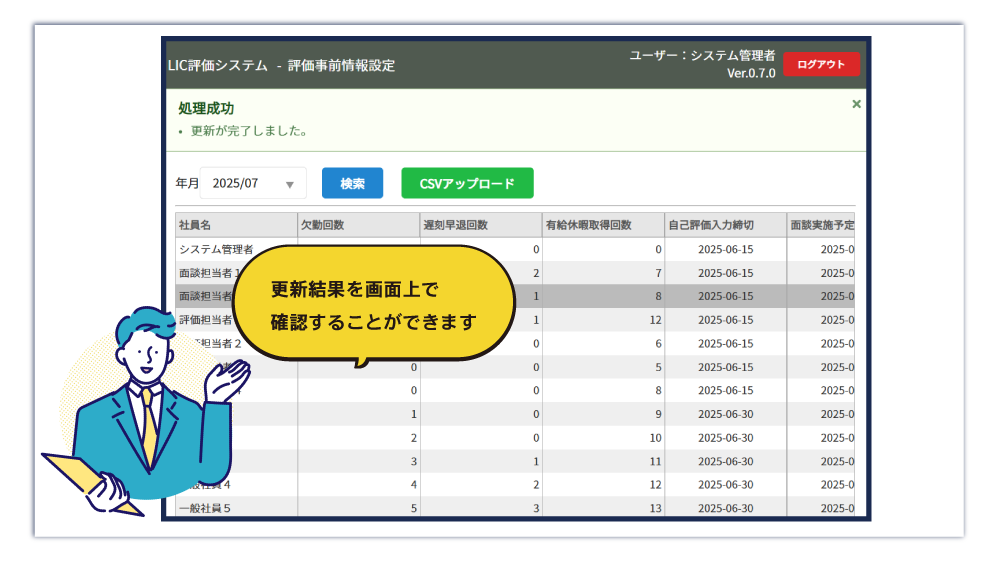Image resolution: width=1000 pixels, height=563 pixels.
Task: Click the 面談実施予定 column header
Action: (821, 225)
